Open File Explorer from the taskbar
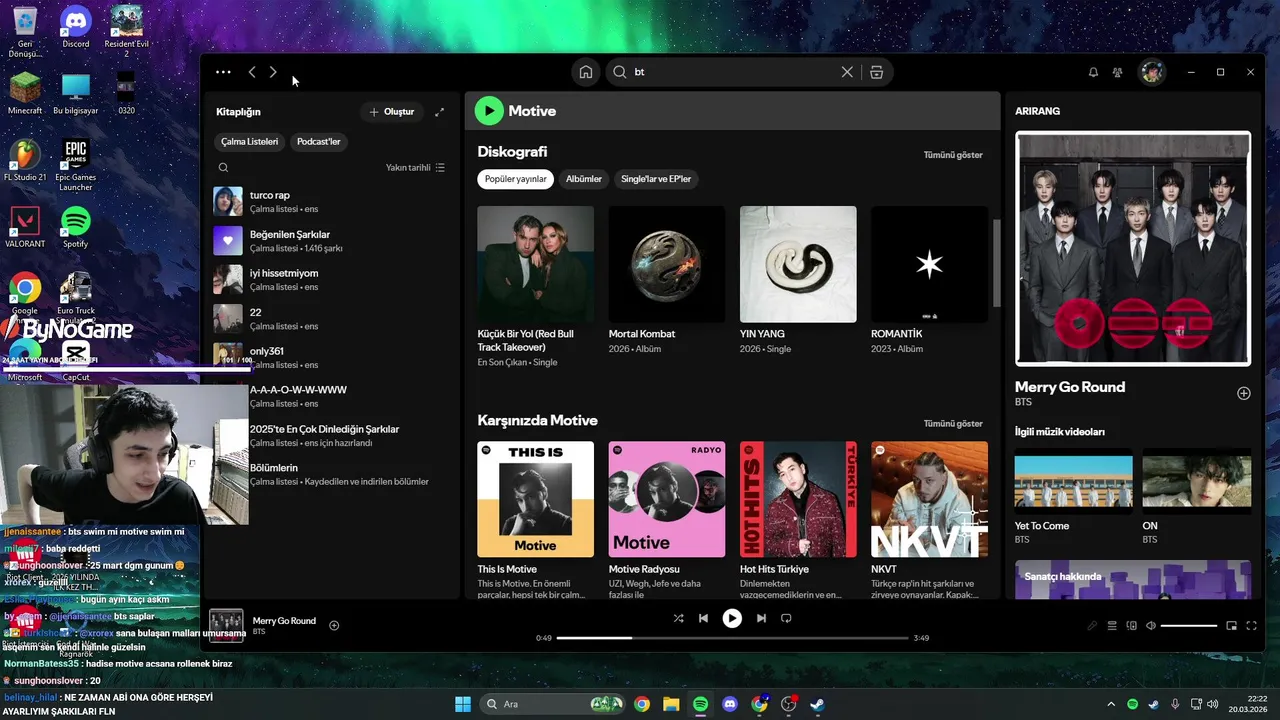1280x720 pixels. point(671,704)
